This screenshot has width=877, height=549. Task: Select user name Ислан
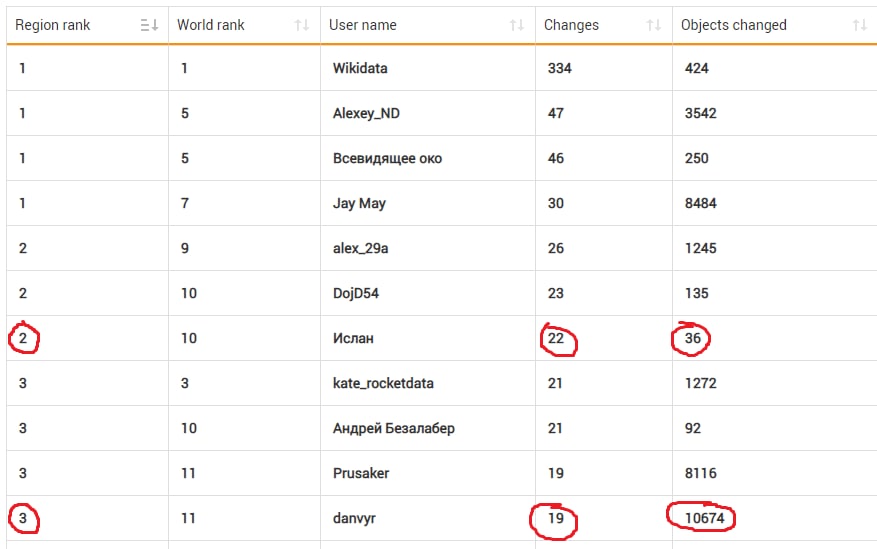click(353, 338)
